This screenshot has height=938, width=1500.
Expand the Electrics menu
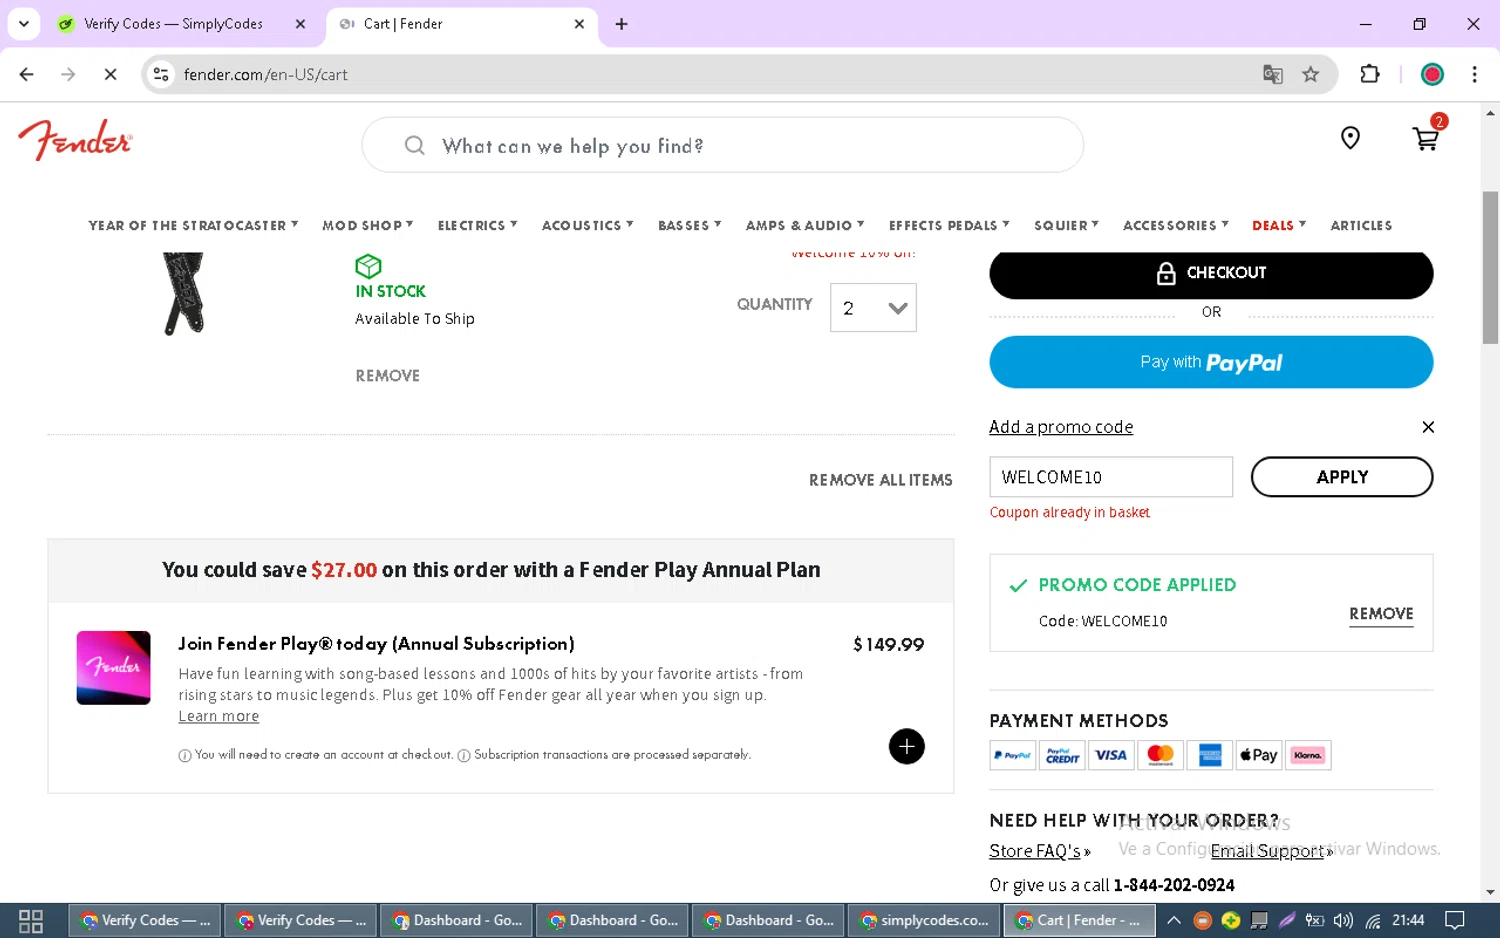[477, 225]
